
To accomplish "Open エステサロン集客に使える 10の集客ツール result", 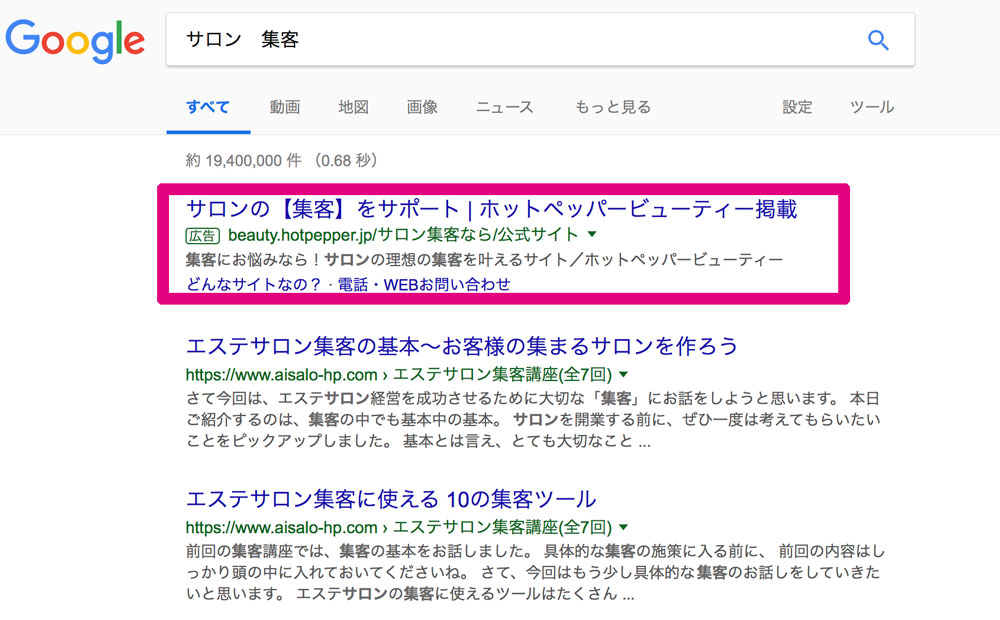I will pyautogui.click(x=391, y=499).
